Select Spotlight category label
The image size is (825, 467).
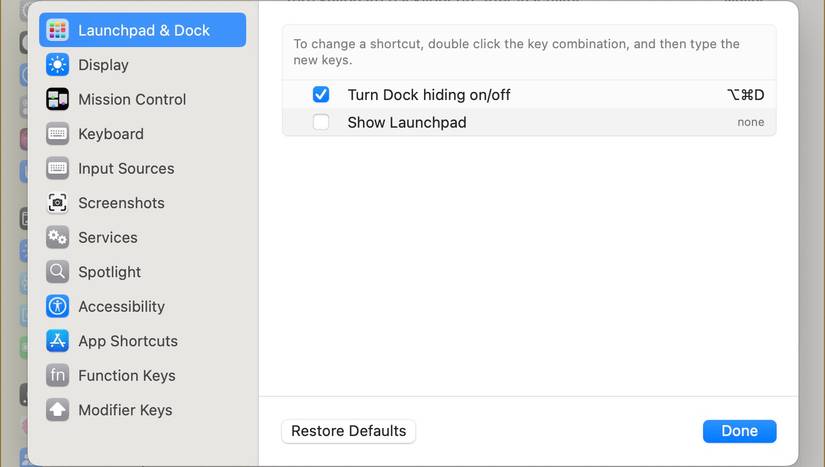[109, 272]
